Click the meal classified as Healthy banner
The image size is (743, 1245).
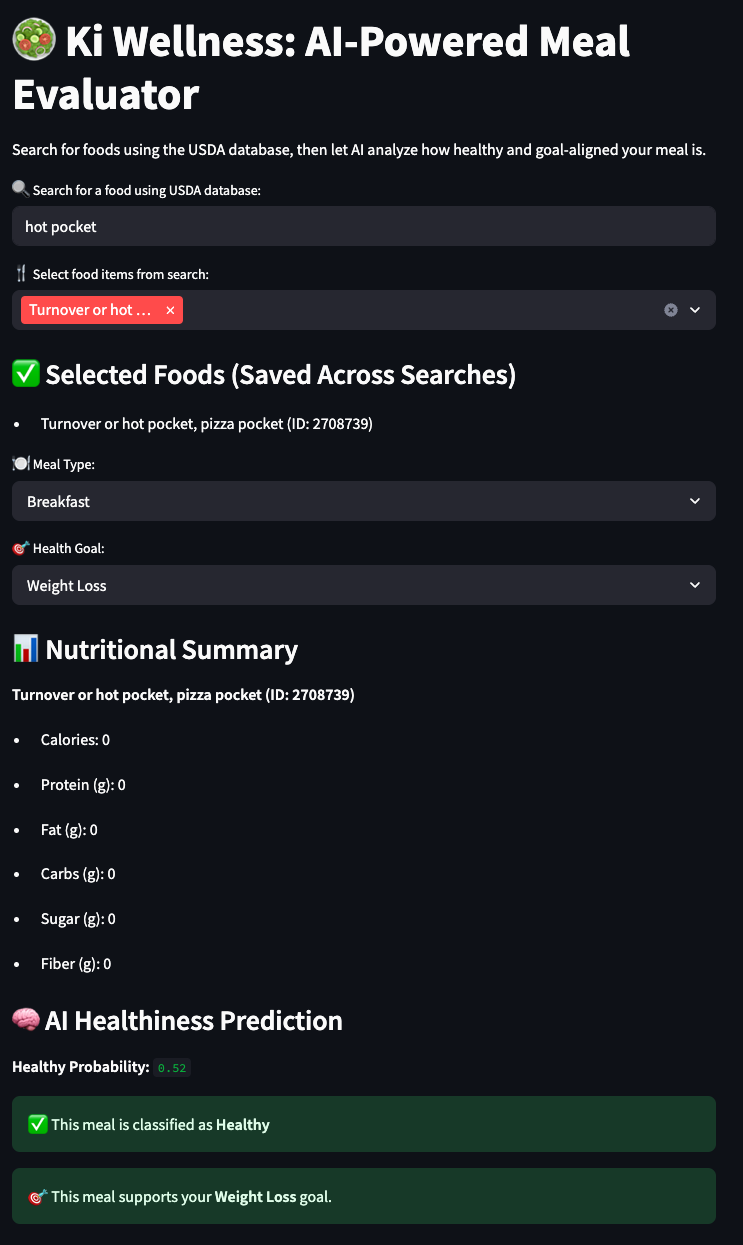coord(364,1123)
